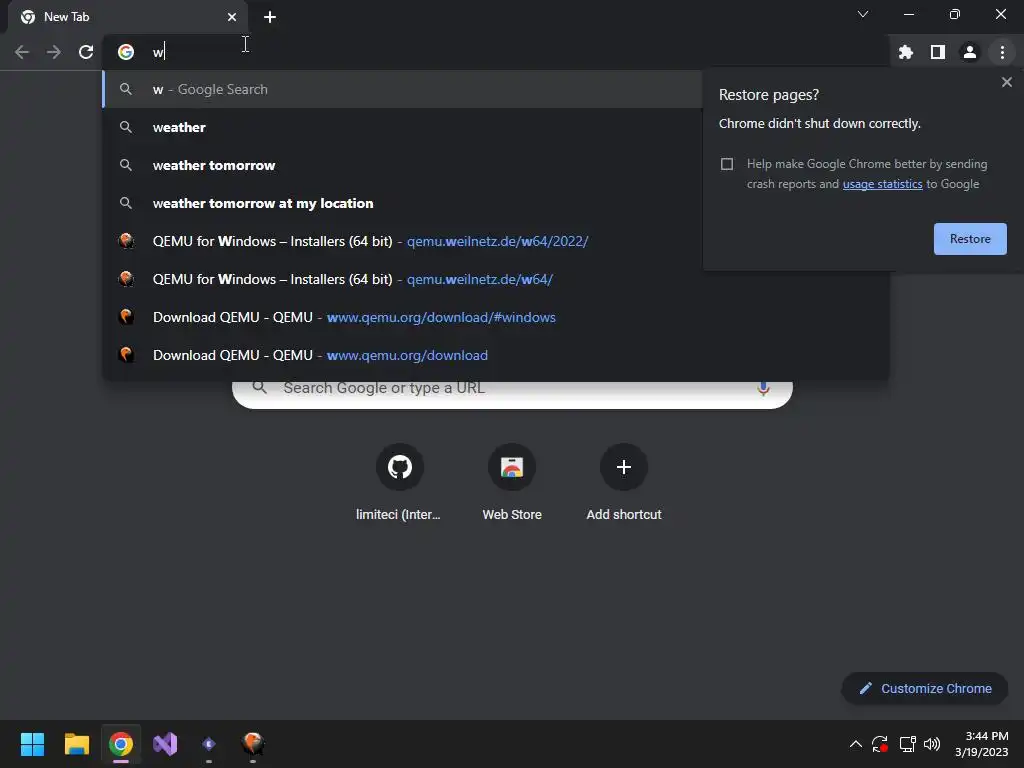Viewport: 1024px width, 768px height.
Task: Select 'w - Google Search' suggestion
Action: (x=402, y=89)
